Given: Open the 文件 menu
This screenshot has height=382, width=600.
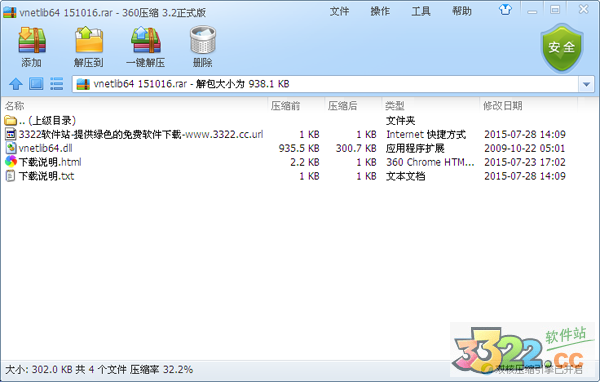Looking at the screenshot, I should click(x=339, y=11).
